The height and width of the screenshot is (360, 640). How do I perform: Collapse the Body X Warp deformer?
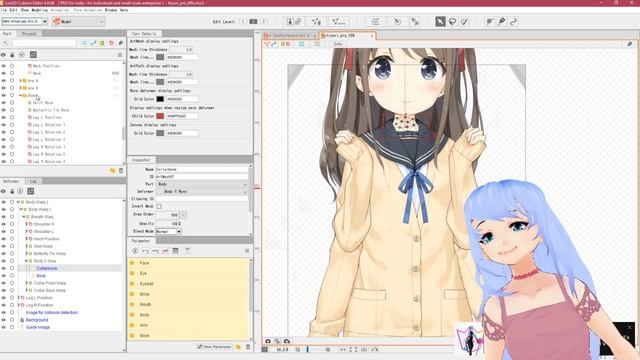[27, 261]
